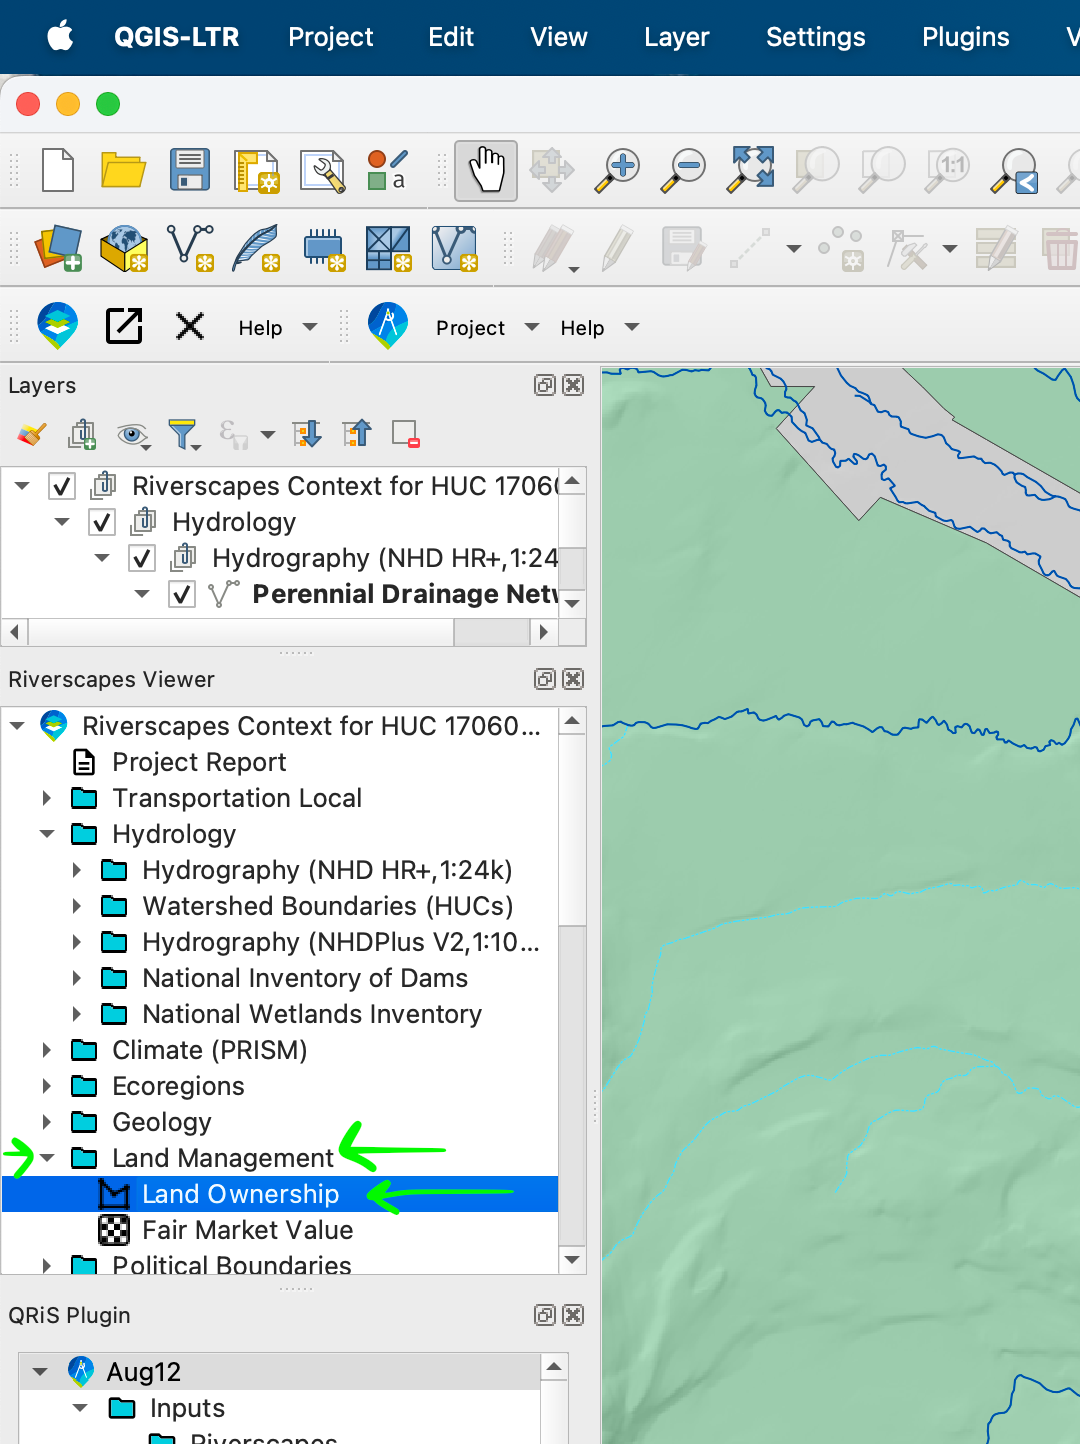Select the Pan Map hand tool

tap(486, 170)
